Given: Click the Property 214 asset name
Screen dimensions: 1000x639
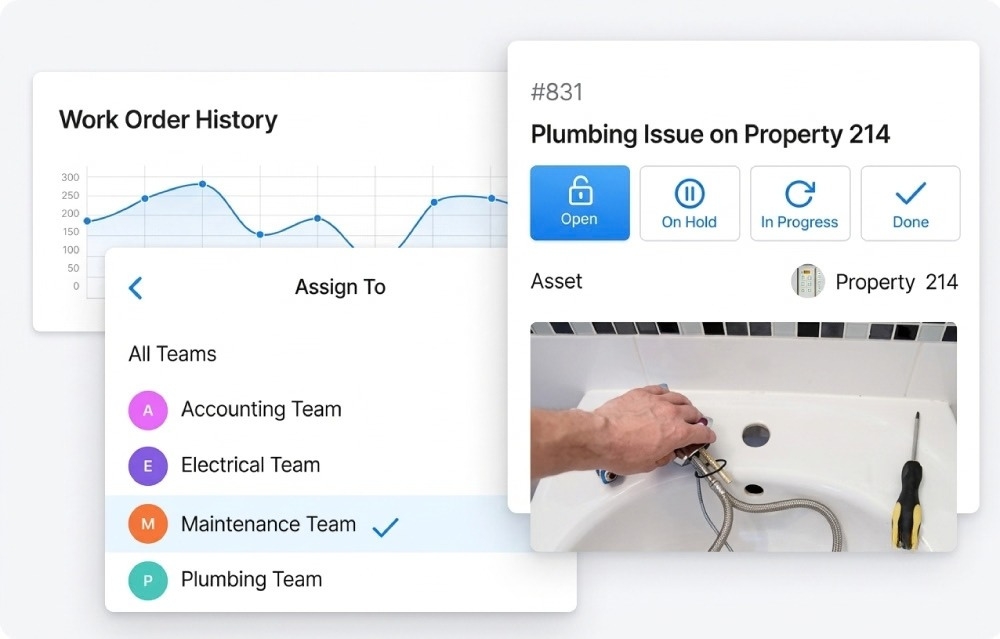Looking at the screenshot, I should point(897,282).
